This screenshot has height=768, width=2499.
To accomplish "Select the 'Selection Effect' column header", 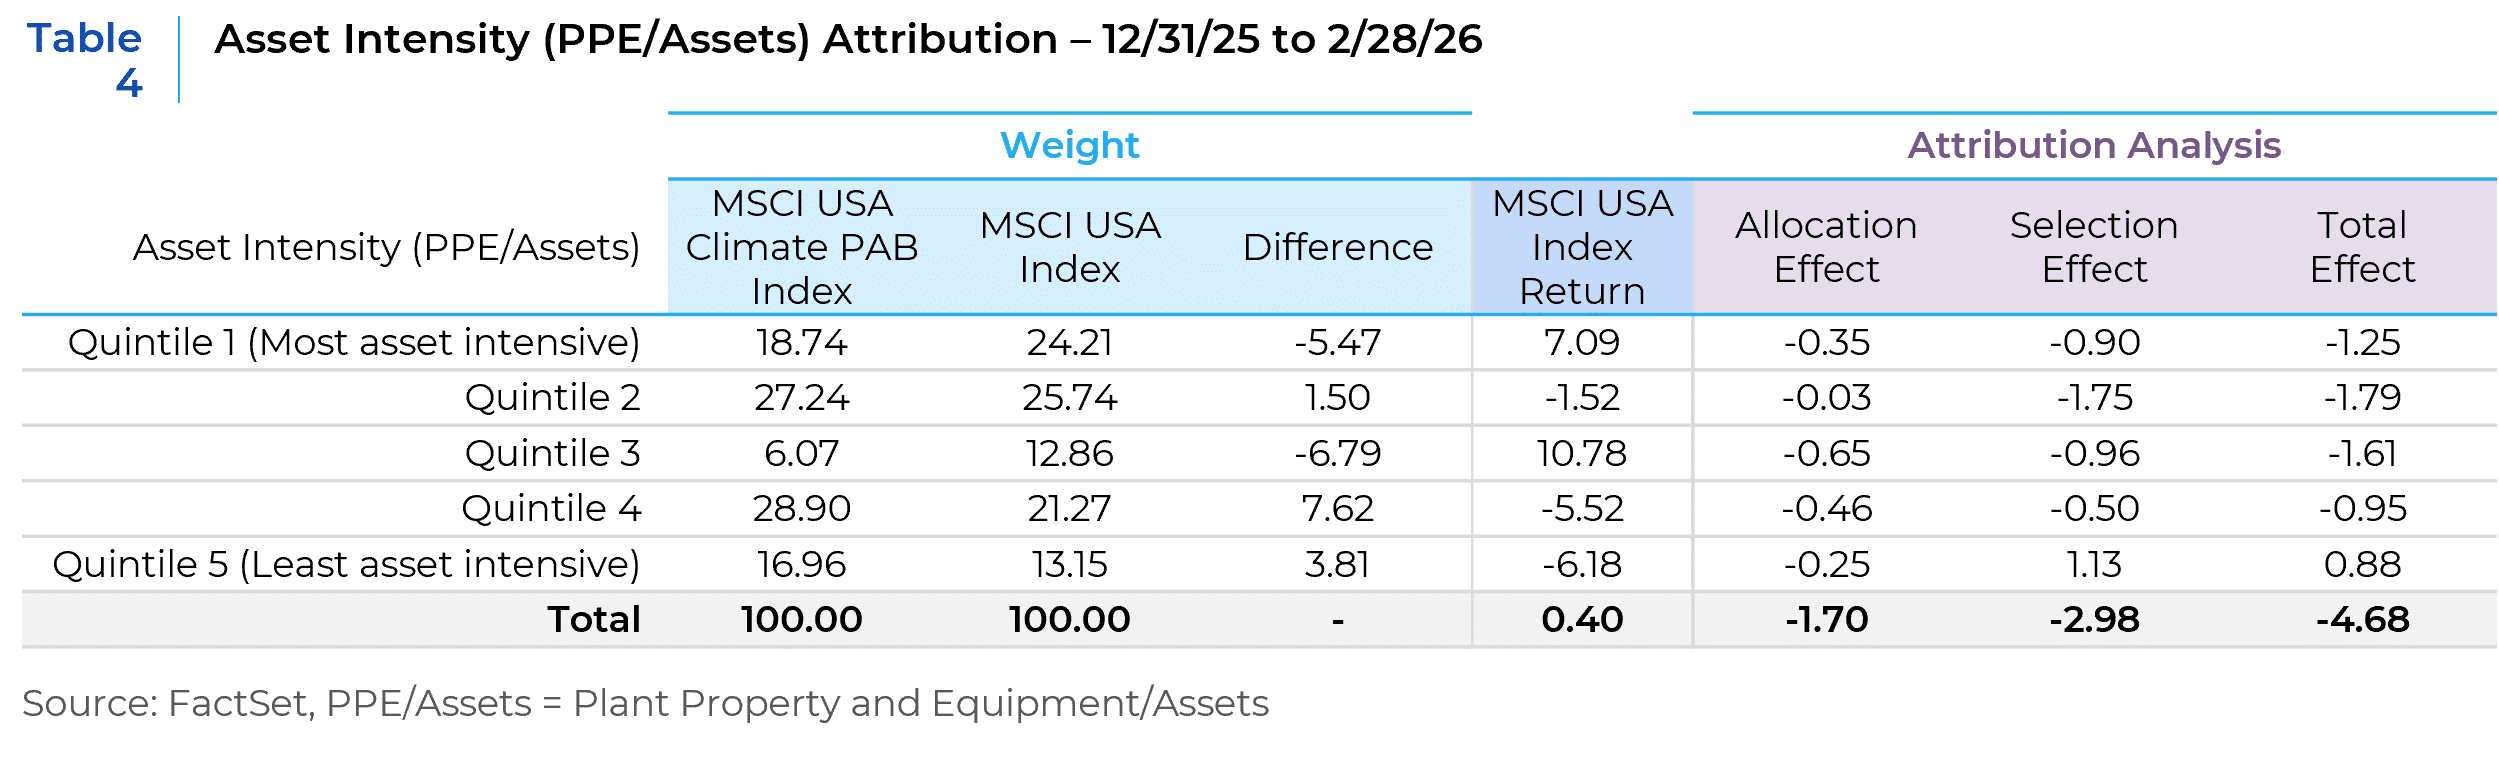I will coord(2094,247).
